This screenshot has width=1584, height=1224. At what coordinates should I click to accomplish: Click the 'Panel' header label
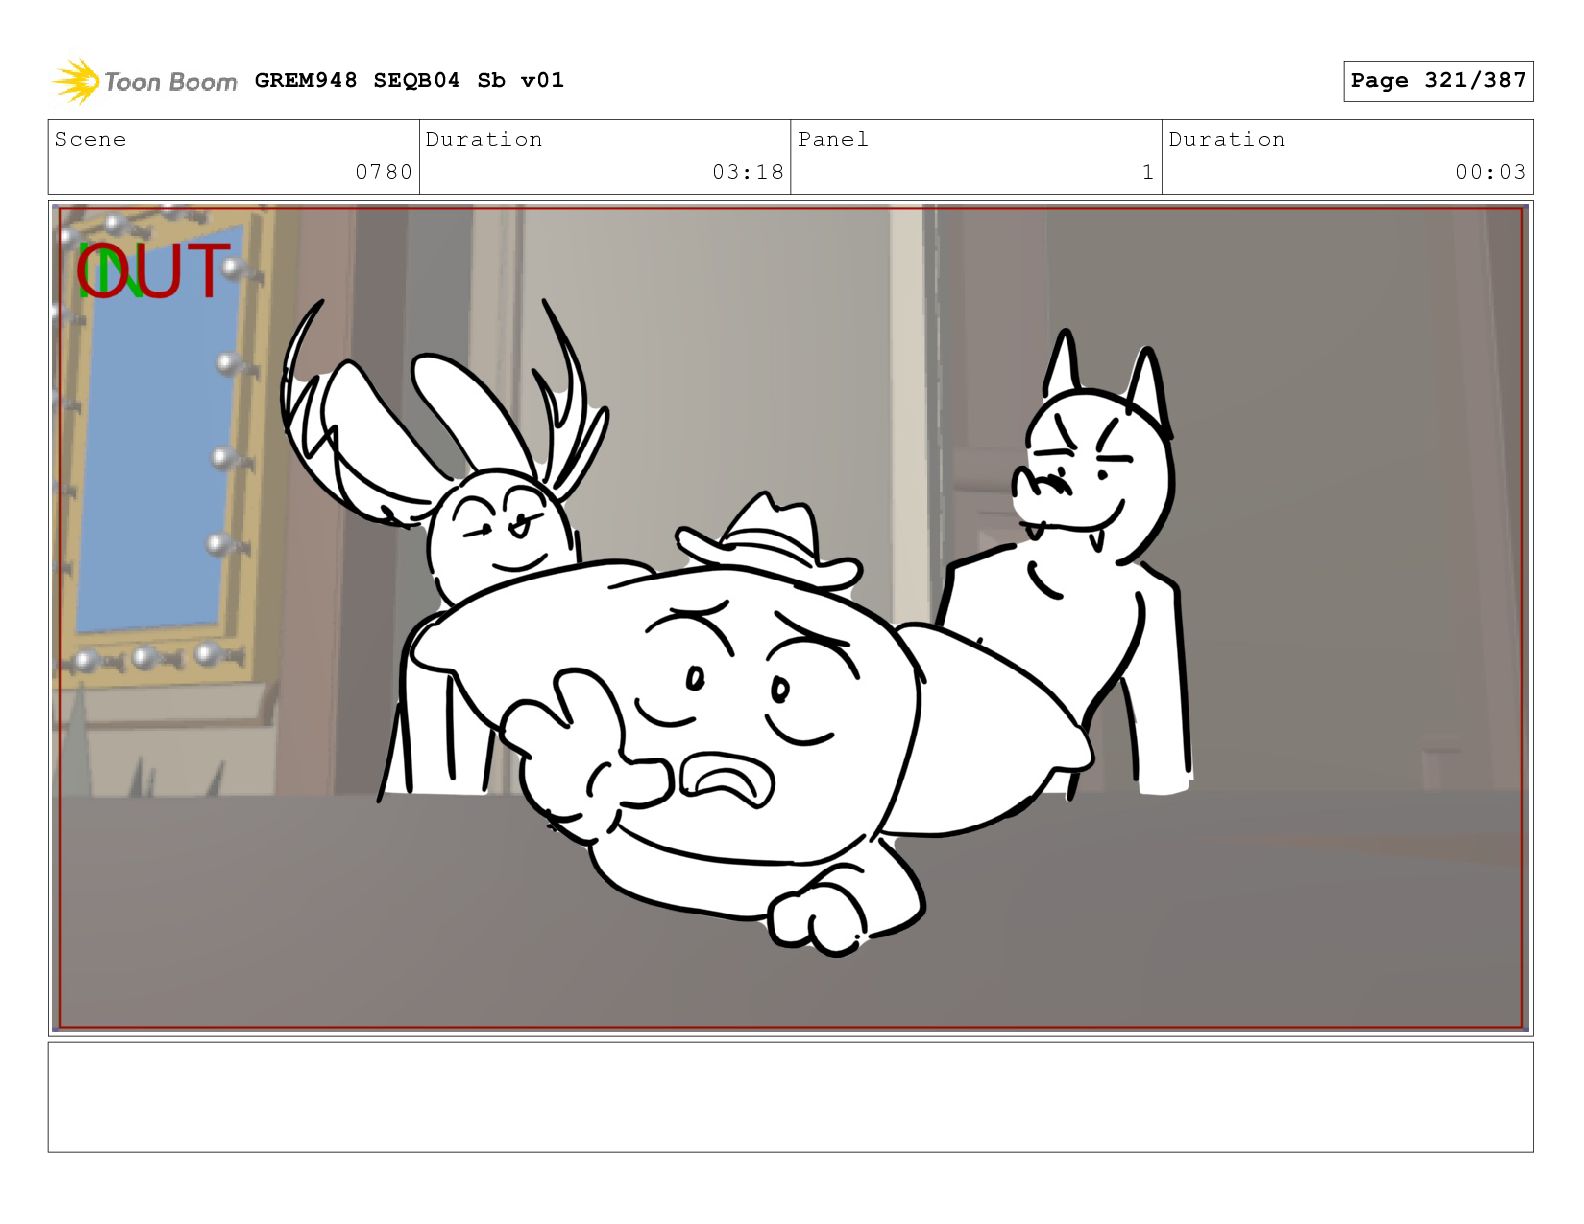pyautogui.click(x=833, y=139)
